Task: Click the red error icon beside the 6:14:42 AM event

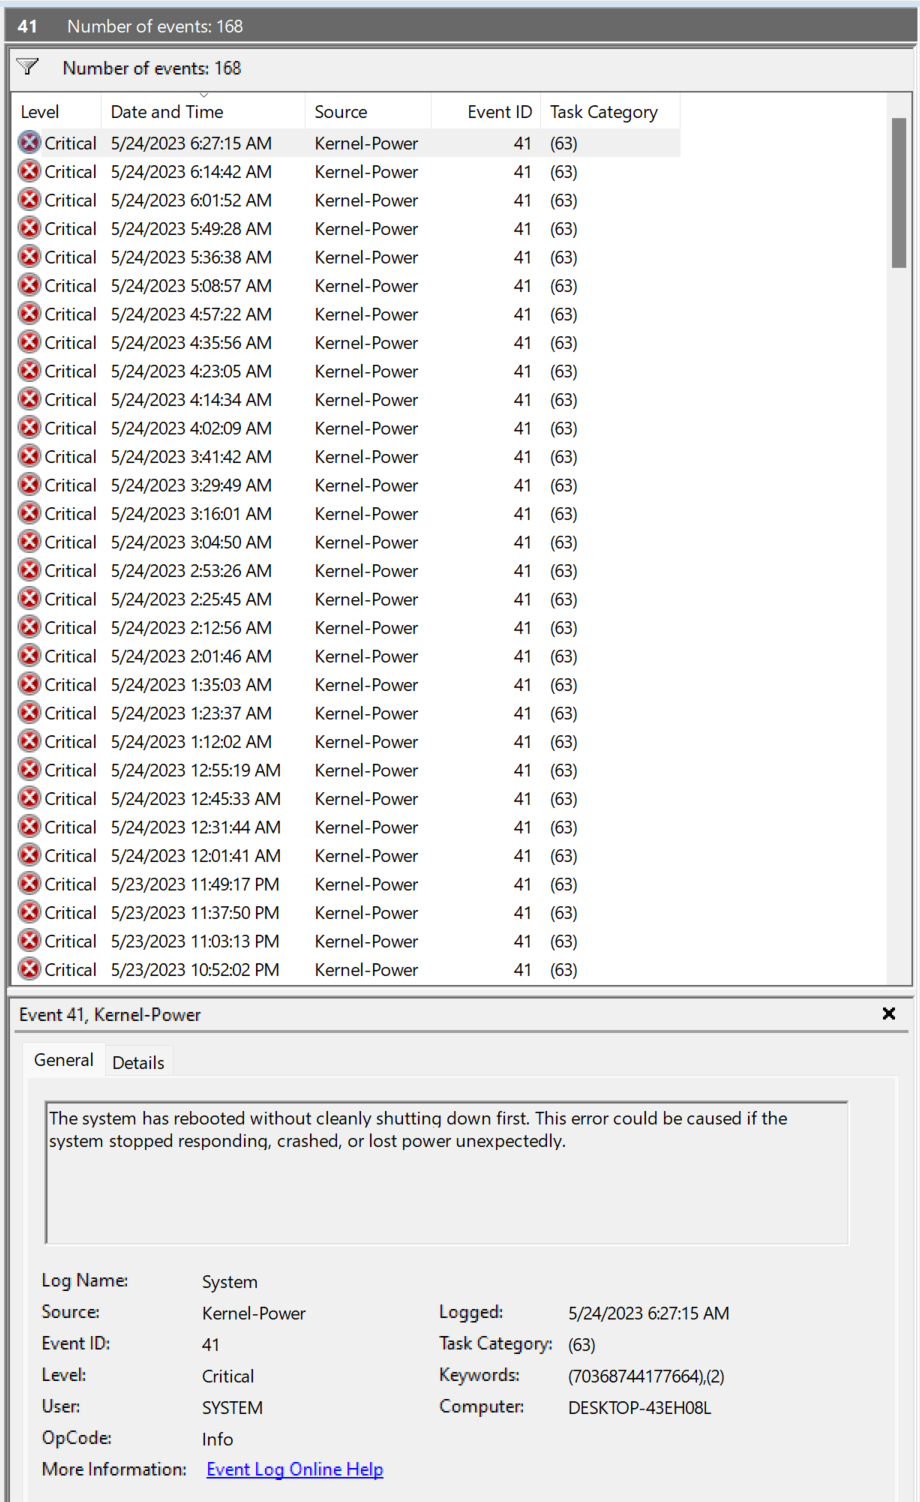Action: pyautogui.click(x=29, y=171)
